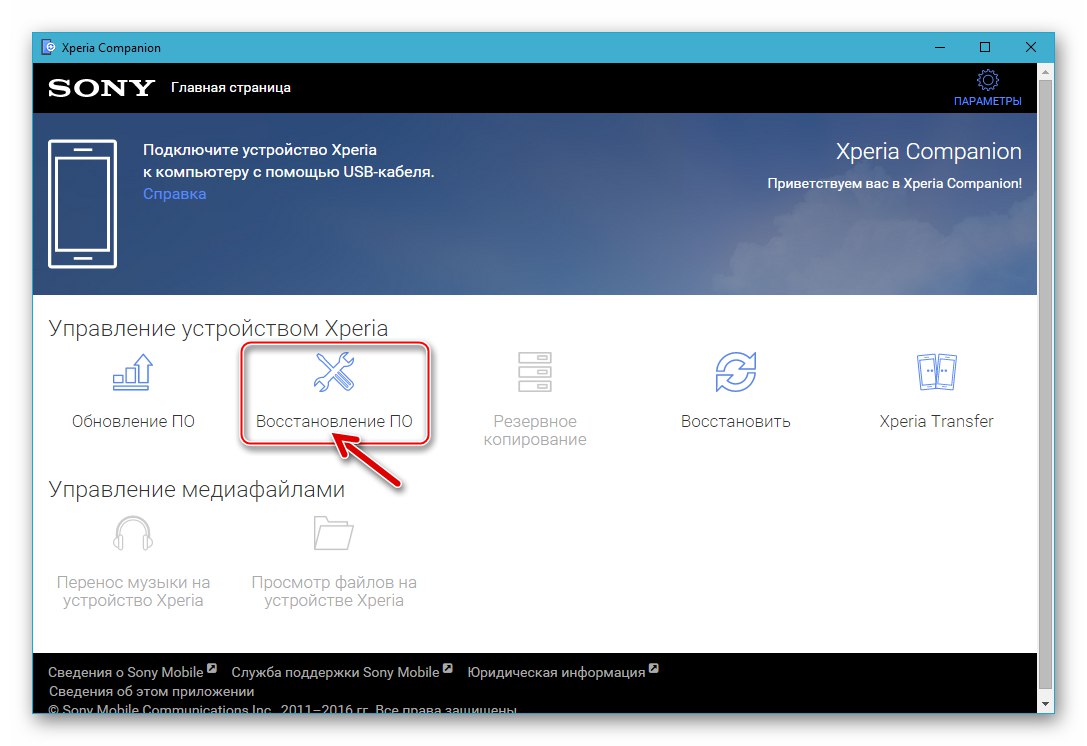
Task: Click the Резервное копирование label
Action: coord(534,430)
